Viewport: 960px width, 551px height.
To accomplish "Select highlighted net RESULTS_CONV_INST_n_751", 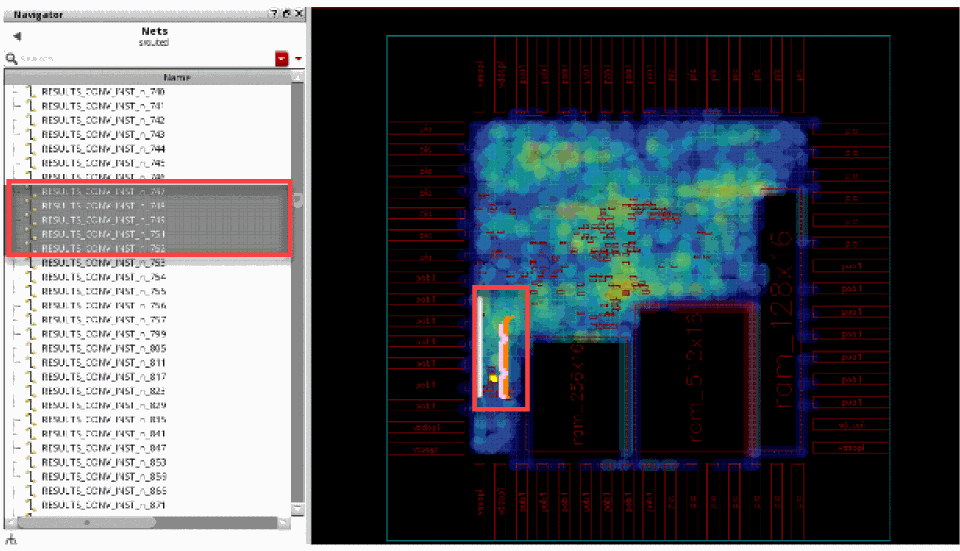I will pos(103,234).
